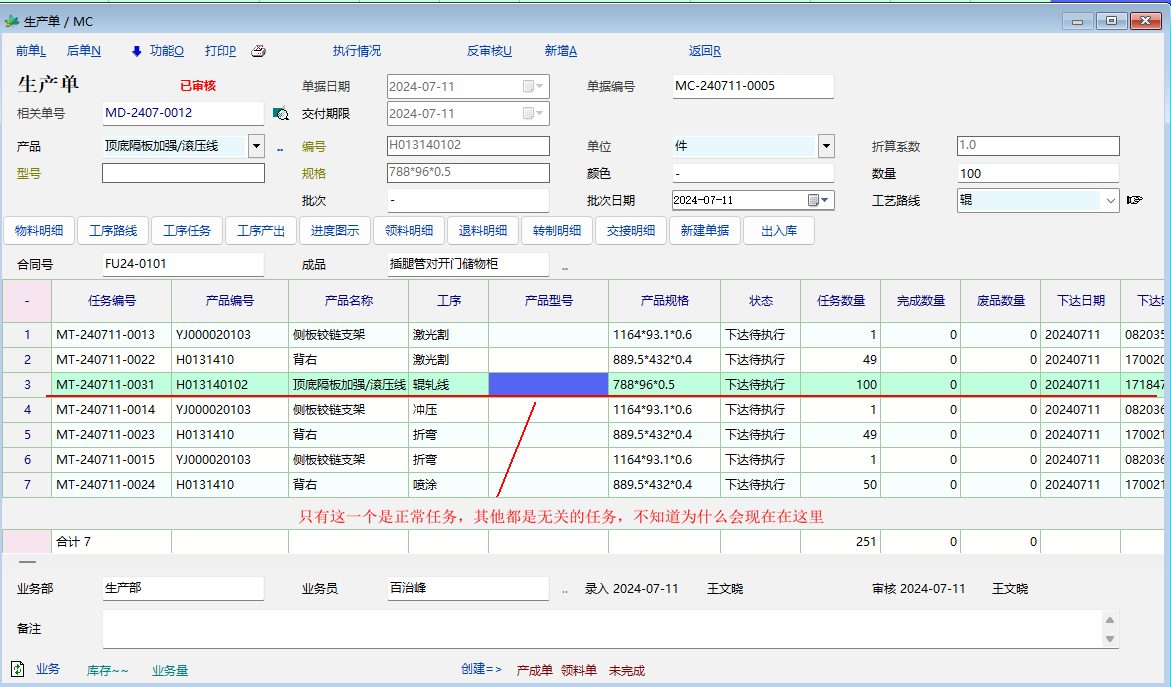Click the 新增A menu item
Screen dimensions: 1171x687
pyautogui.click(x=560, y=51)
